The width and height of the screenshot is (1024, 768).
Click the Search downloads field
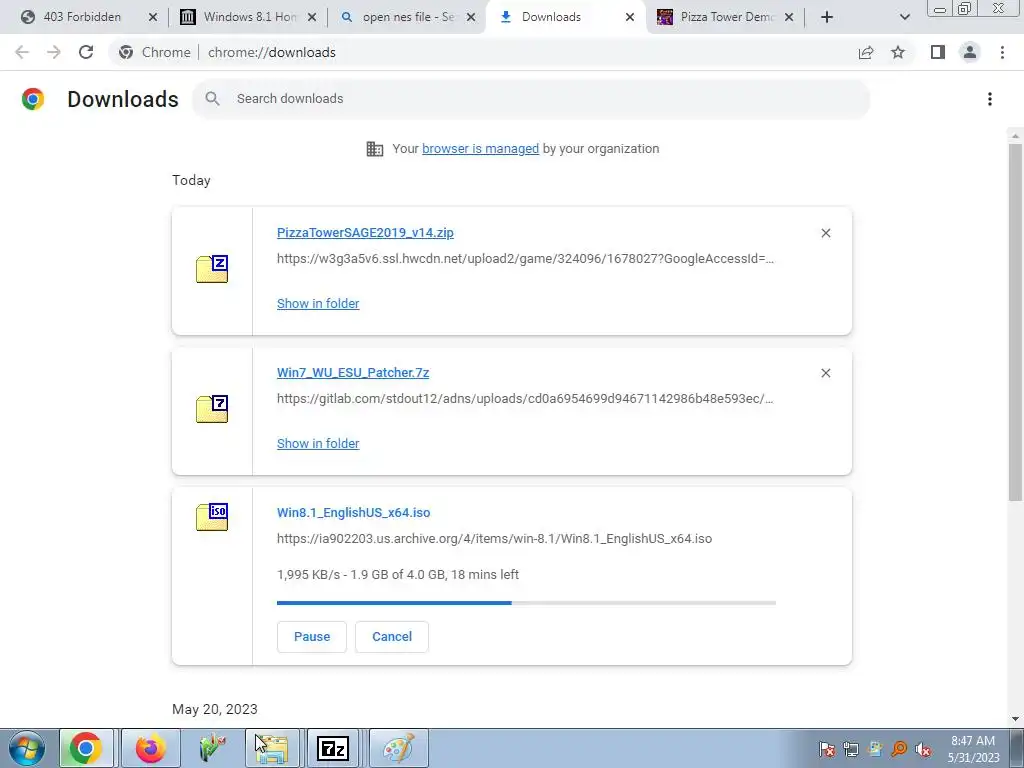point(531,99)
